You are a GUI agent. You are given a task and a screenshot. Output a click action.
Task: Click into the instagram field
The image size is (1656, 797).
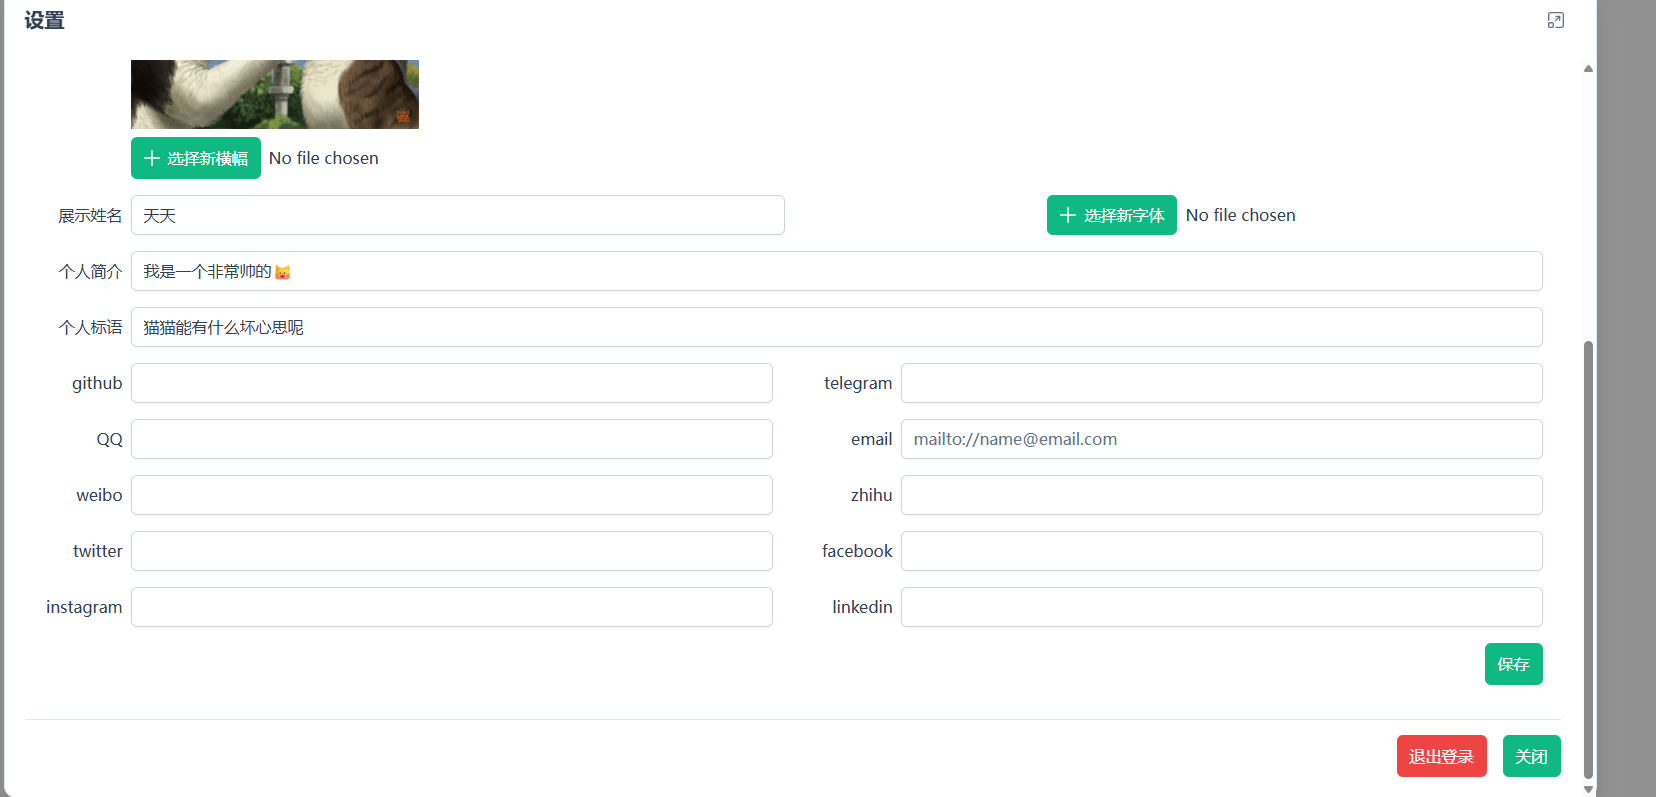pyautogui.click(x=452, y=607)
